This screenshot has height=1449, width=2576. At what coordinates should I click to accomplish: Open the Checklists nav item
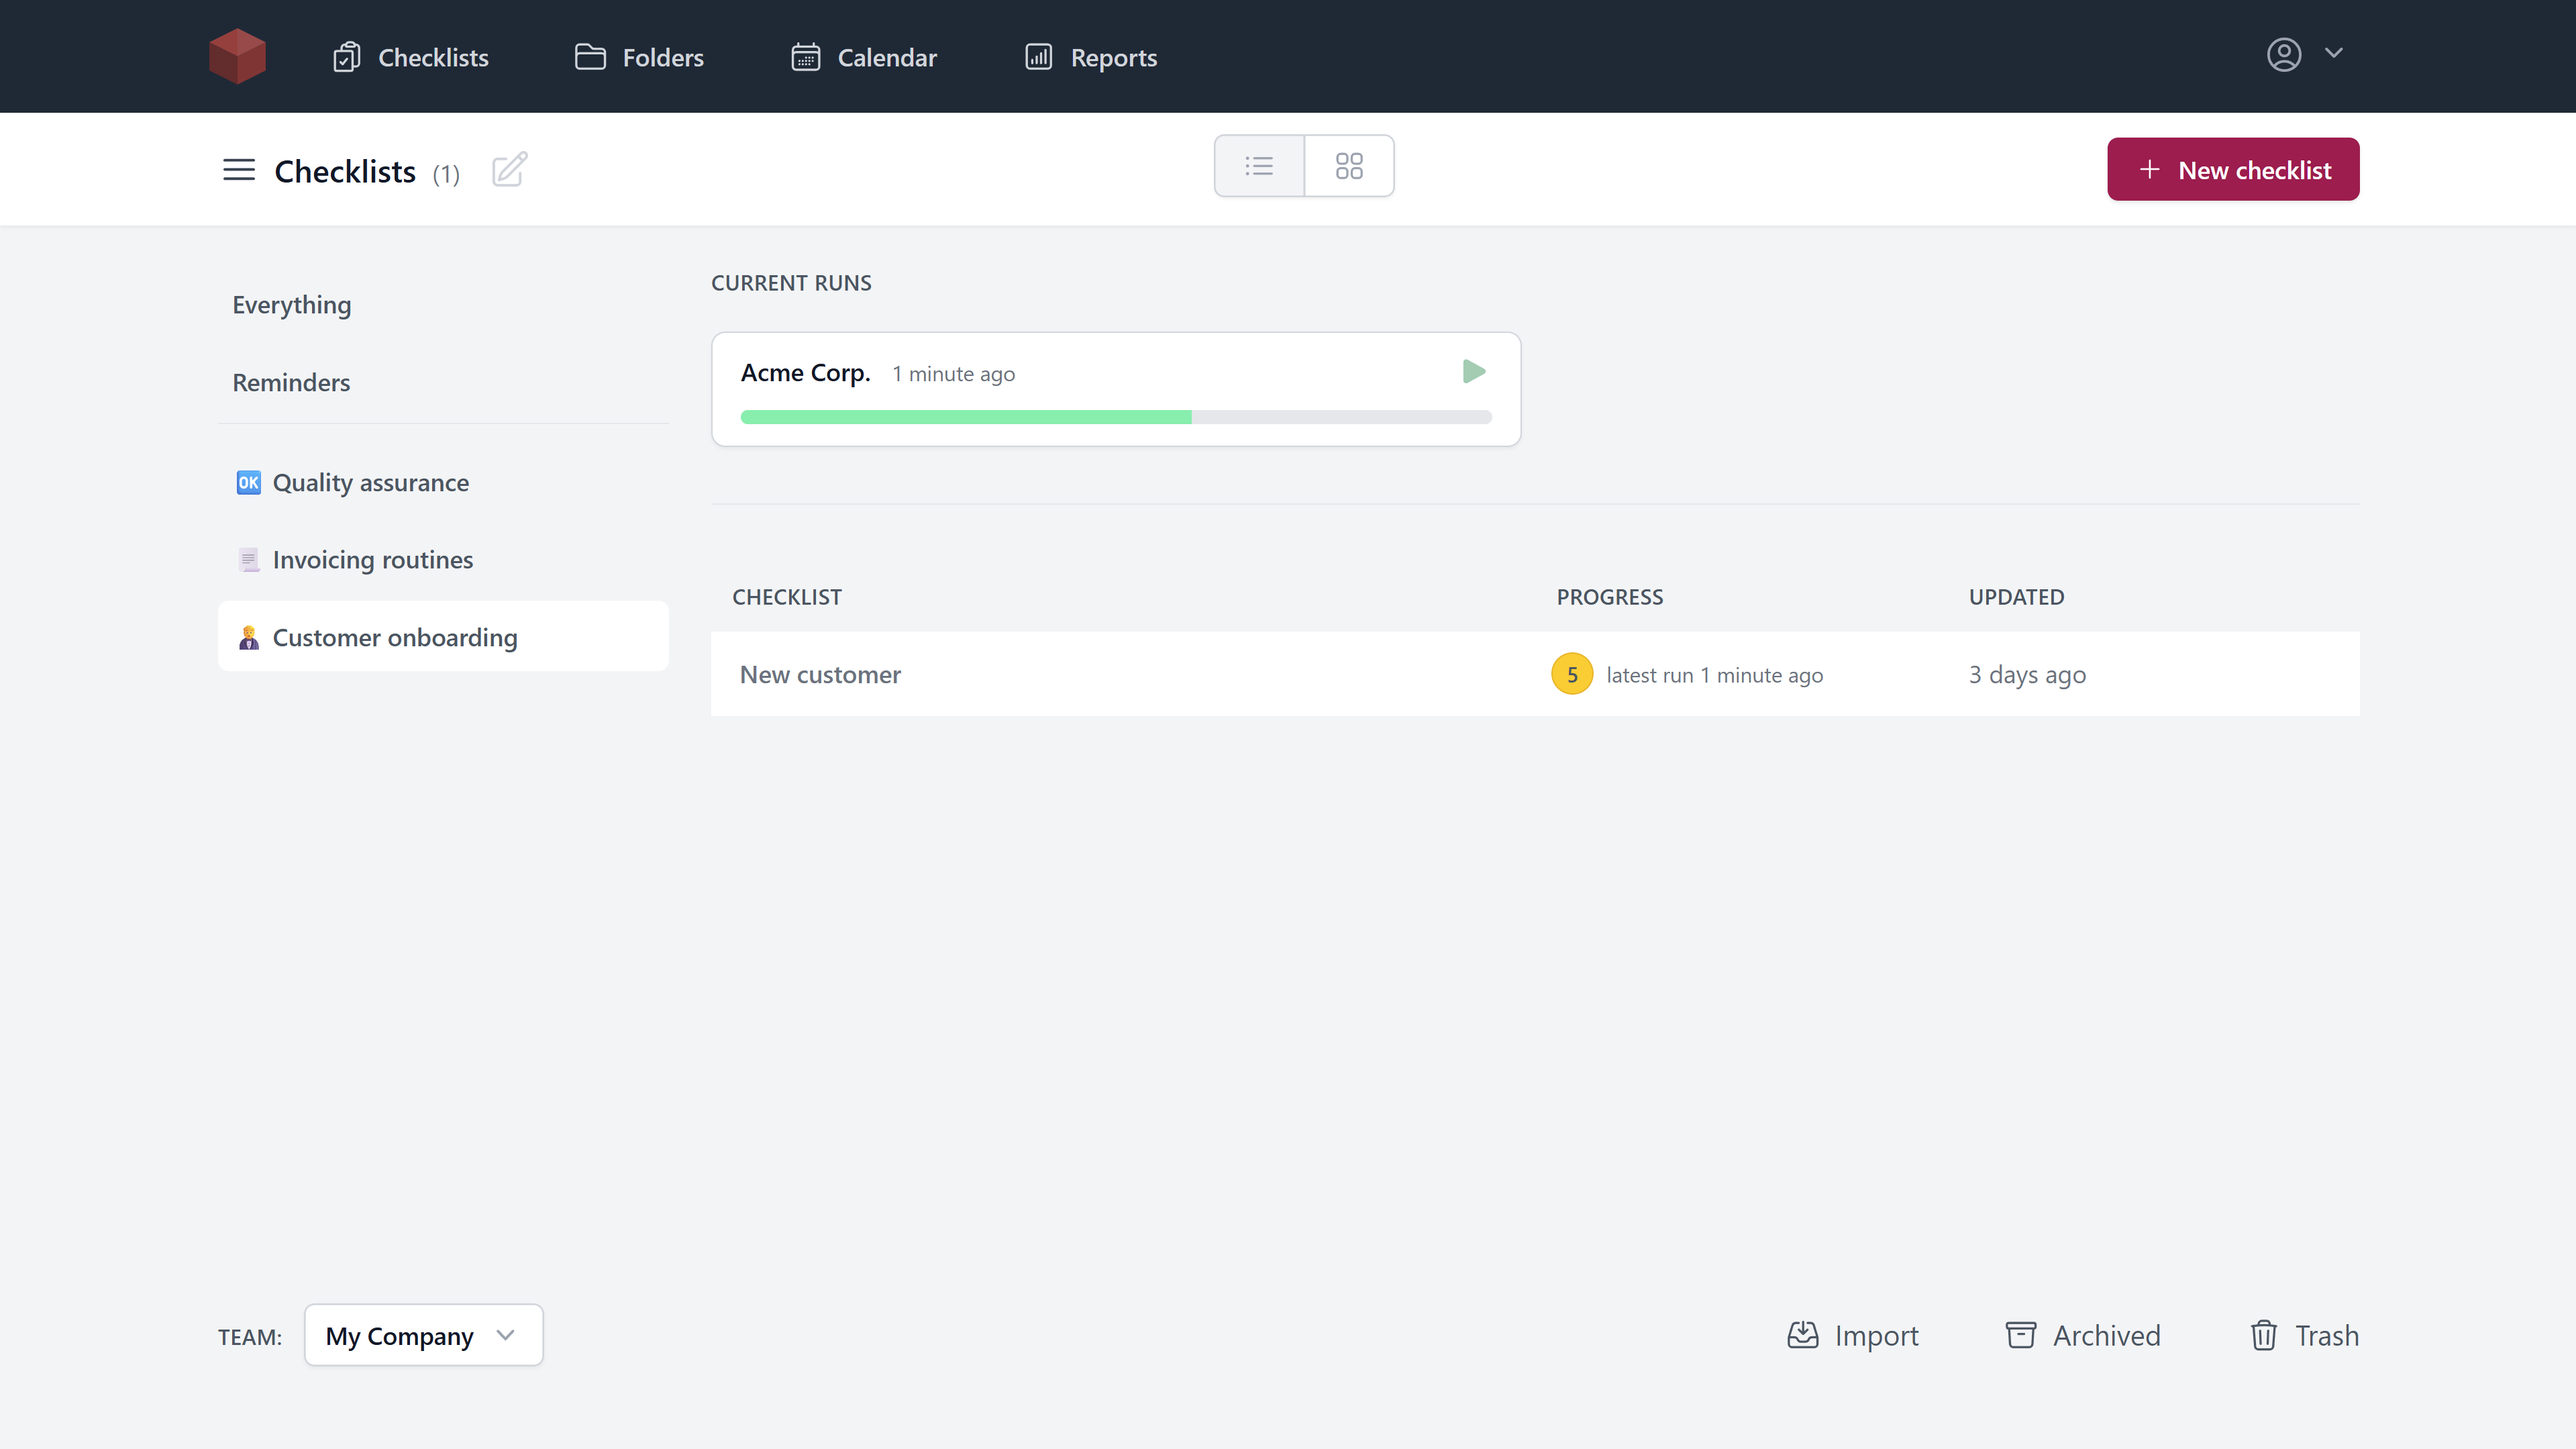tap(410, 57)
